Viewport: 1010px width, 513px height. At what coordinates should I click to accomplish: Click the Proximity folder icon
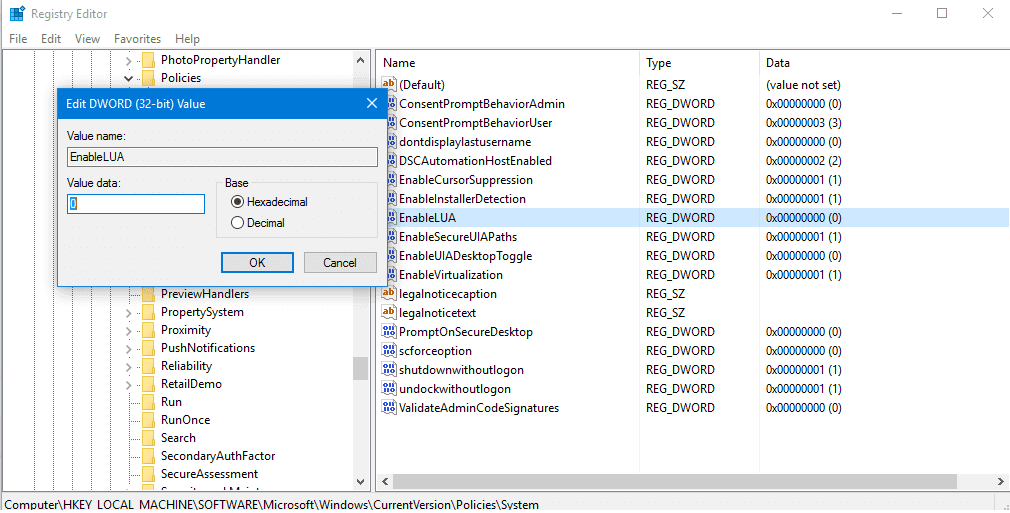pos(149,330)
